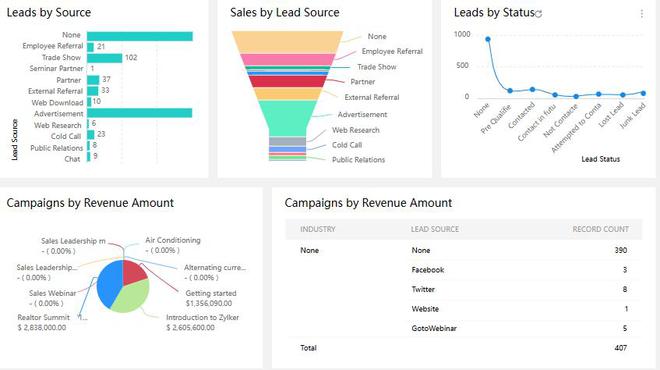Click the pink Employee Referral funnel segment
Image resolution: width=660 pixels, height=370 pixels.
tap(287, 59)
